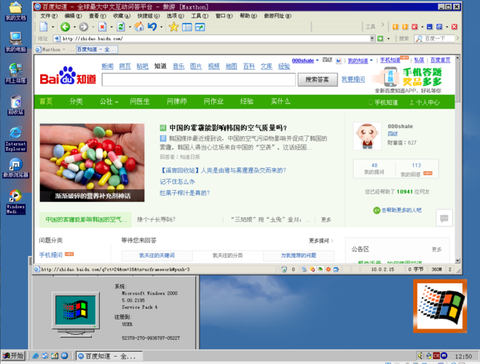Open the 文件 menu
The width and height of the screenshot is (480, 364).
coord(49,16)
